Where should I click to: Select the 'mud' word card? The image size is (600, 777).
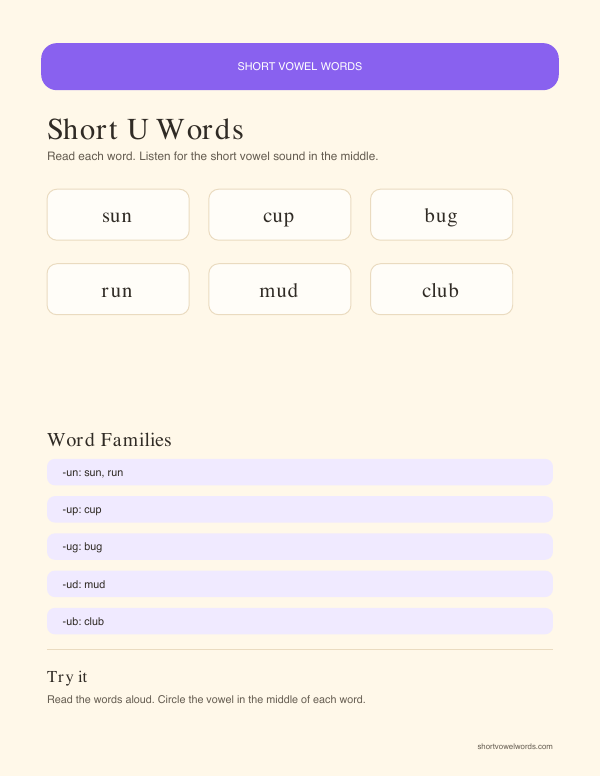(279, 289)
